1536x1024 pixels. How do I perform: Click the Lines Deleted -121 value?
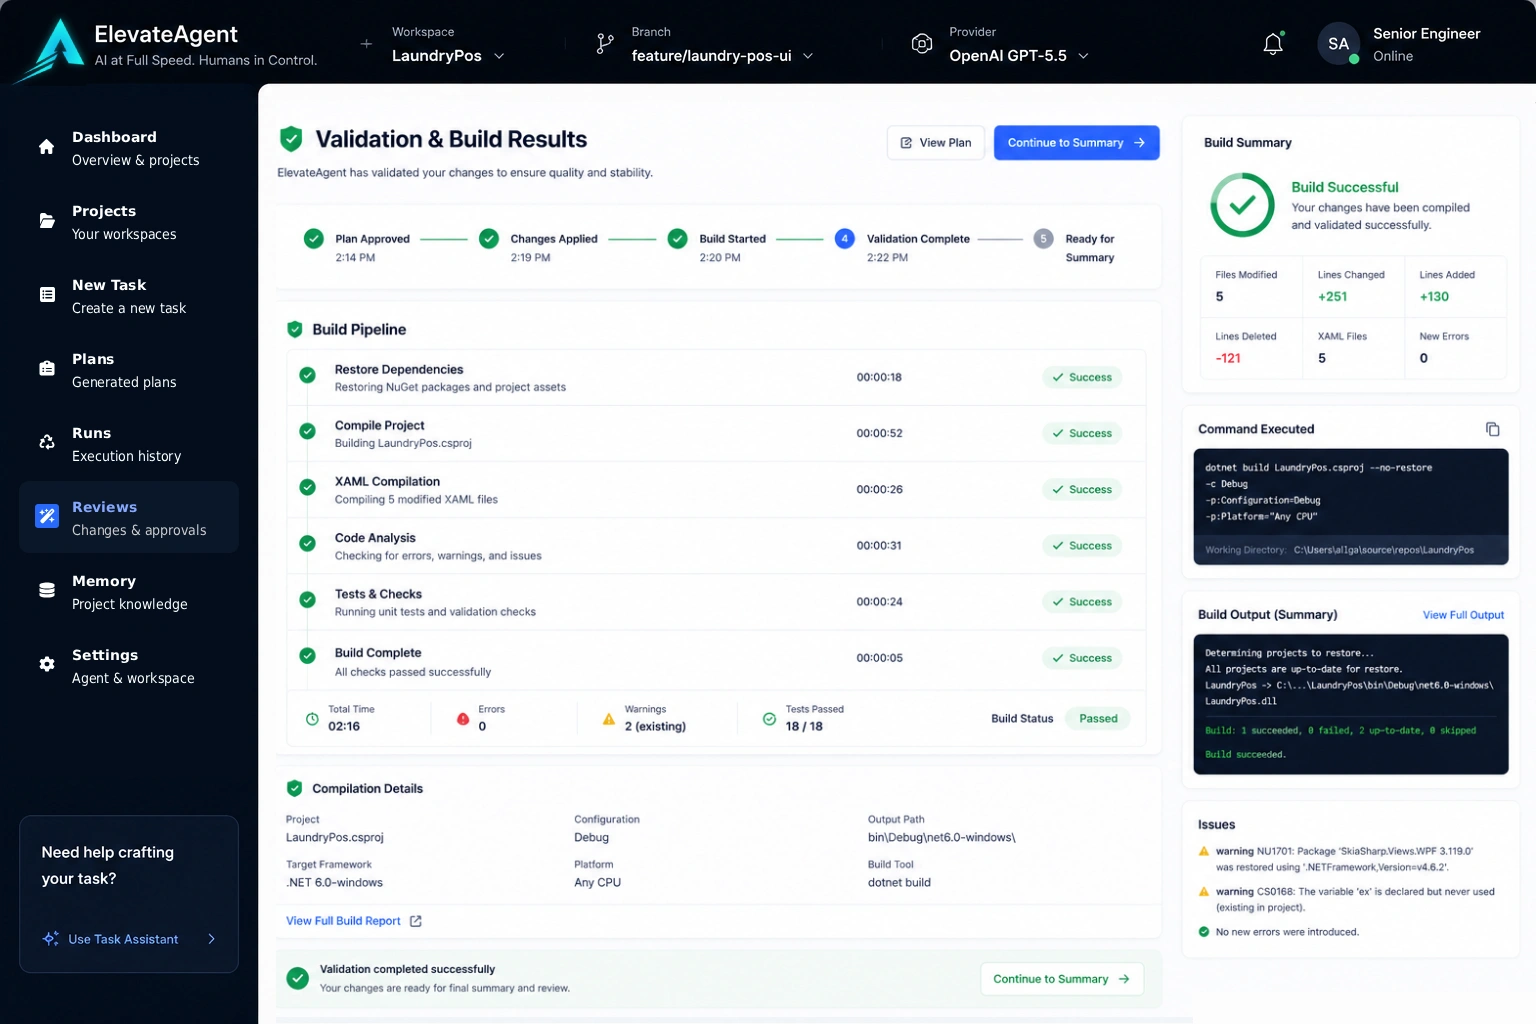pyautogui.click(x=1228, y=359)
